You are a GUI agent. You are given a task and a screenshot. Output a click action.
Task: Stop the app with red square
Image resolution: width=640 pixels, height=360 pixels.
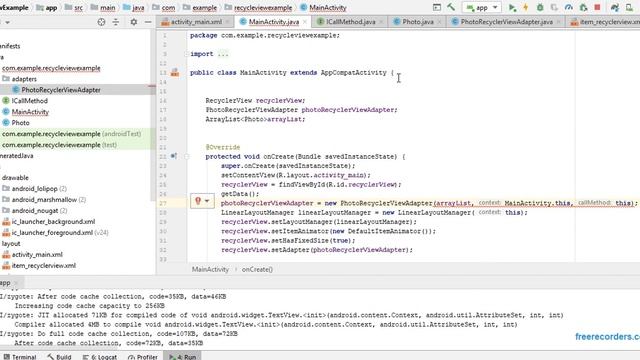[x=597, y=7]
